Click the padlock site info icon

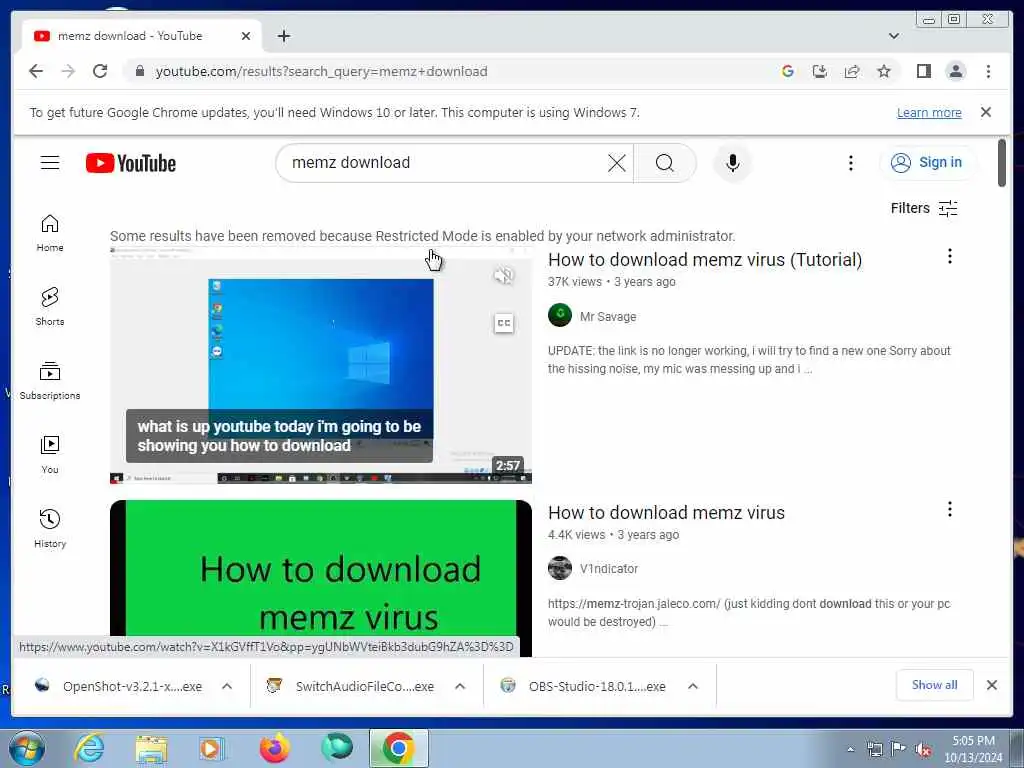coord(139,71)
